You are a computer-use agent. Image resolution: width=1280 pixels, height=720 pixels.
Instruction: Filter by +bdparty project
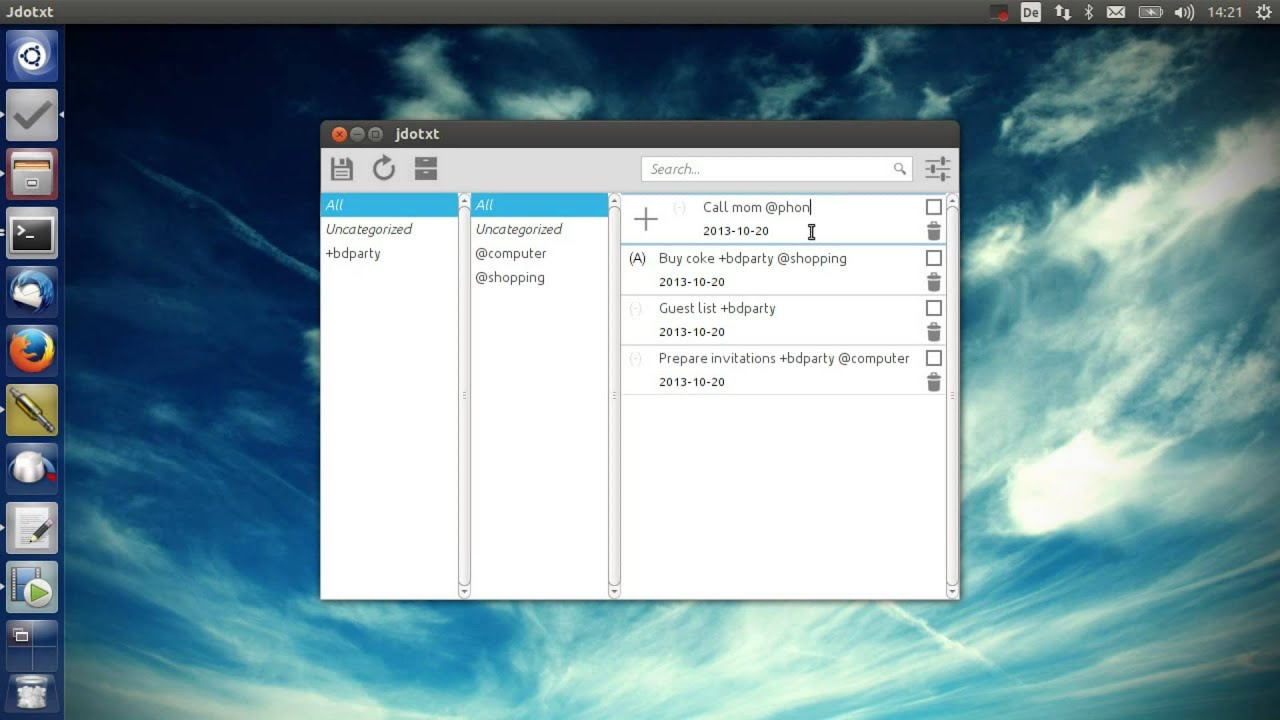(389, 253)
